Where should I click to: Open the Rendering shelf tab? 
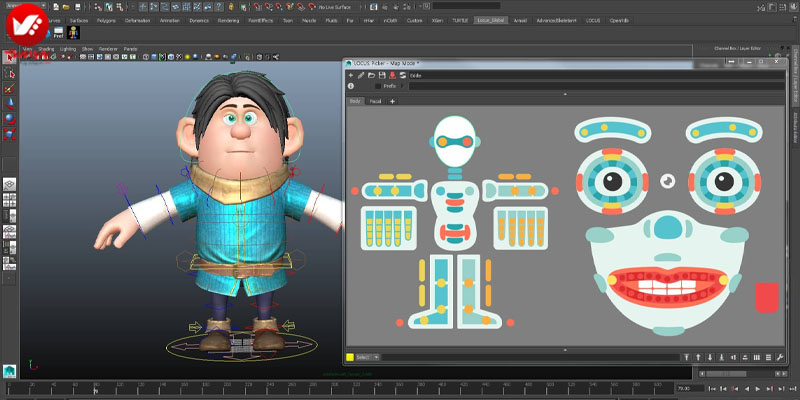tap(228, 21)
